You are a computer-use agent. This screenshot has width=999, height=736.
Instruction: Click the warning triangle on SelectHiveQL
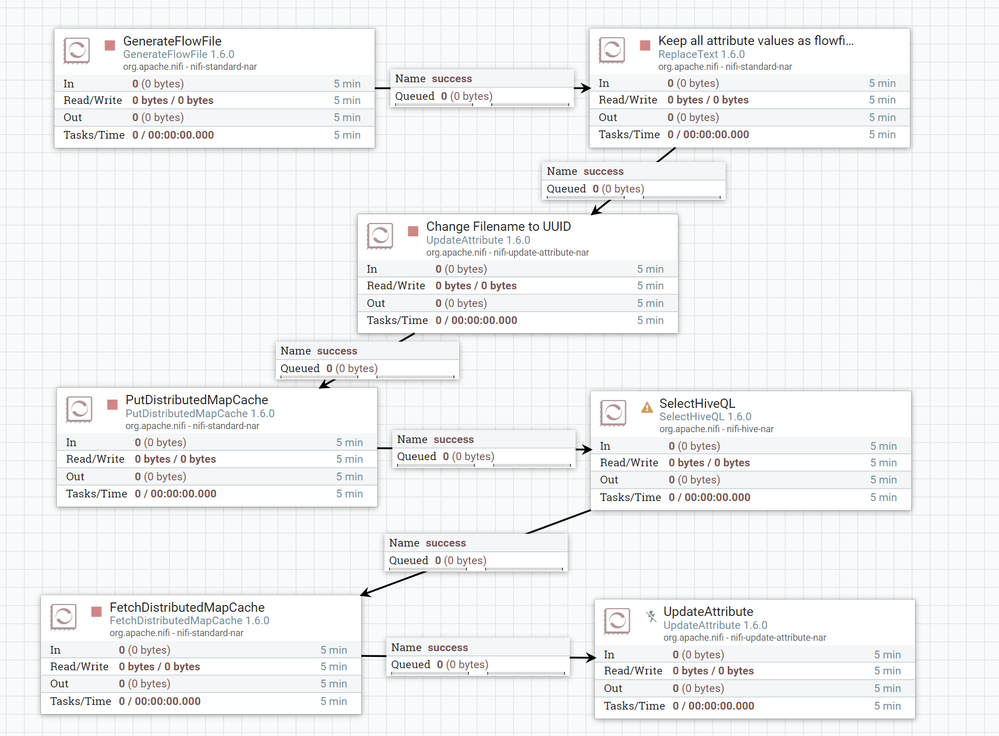point(647,407)
